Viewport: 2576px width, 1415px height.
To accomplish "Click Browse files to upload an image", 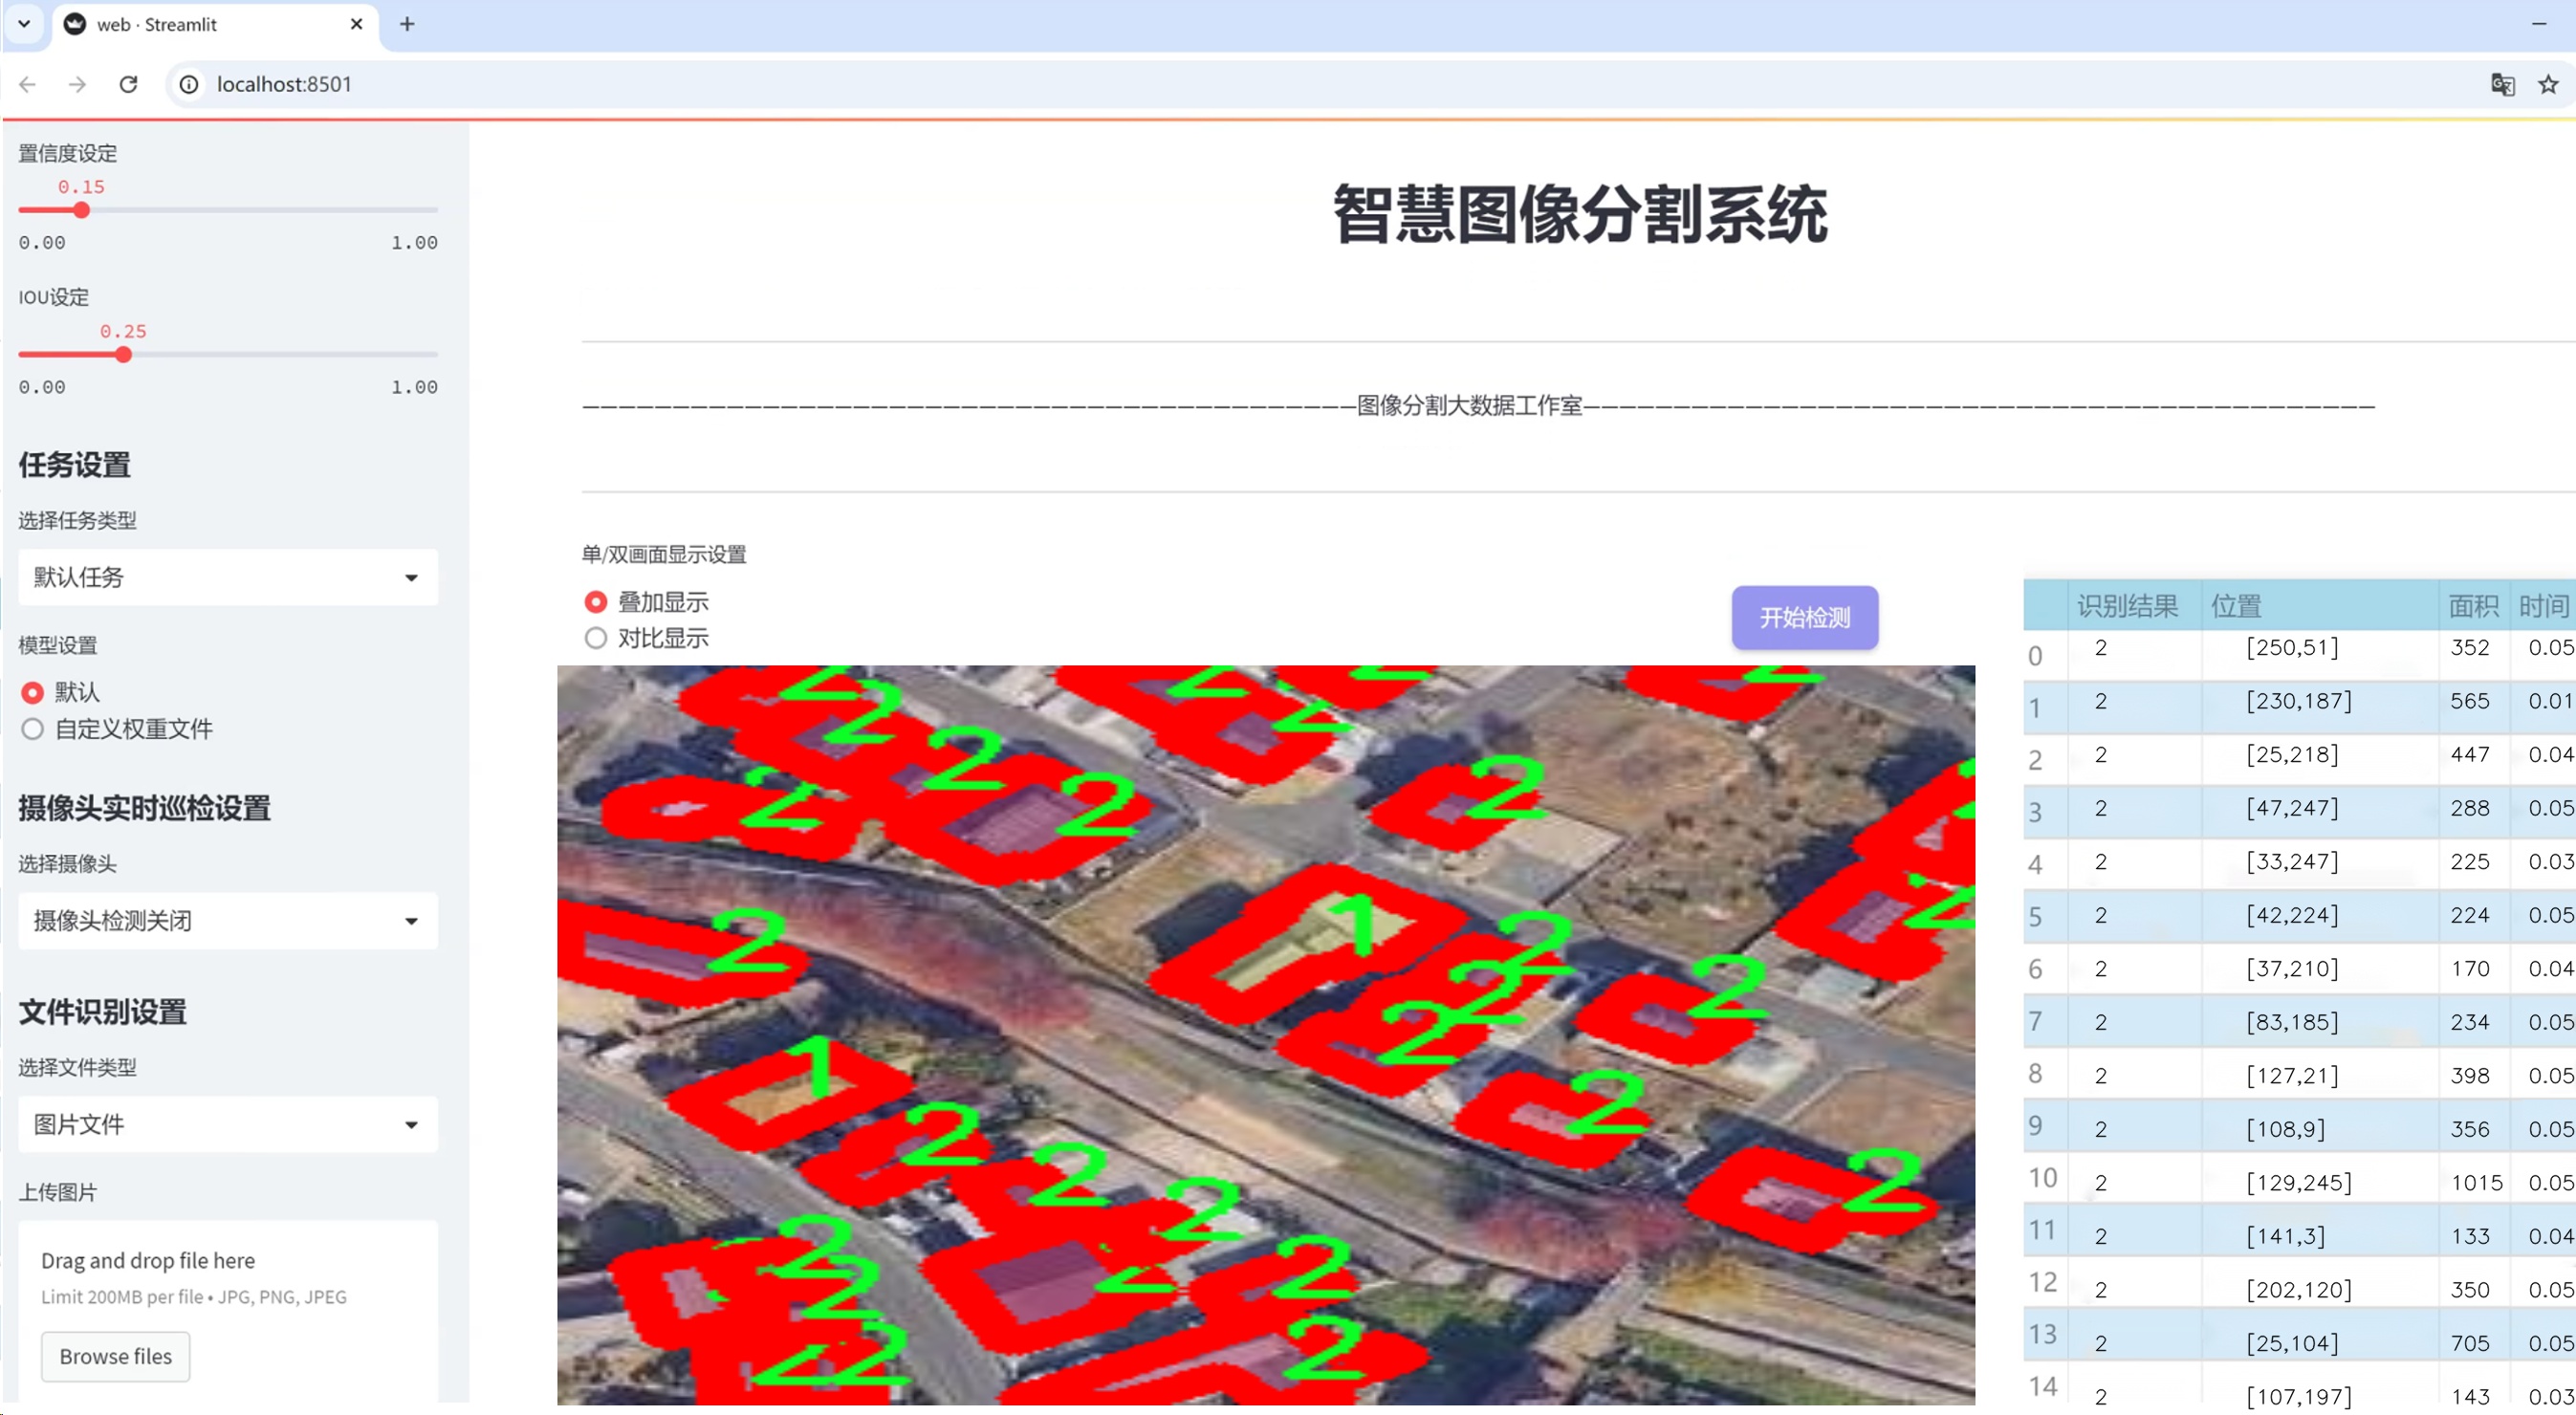I will click(114, 1356).
